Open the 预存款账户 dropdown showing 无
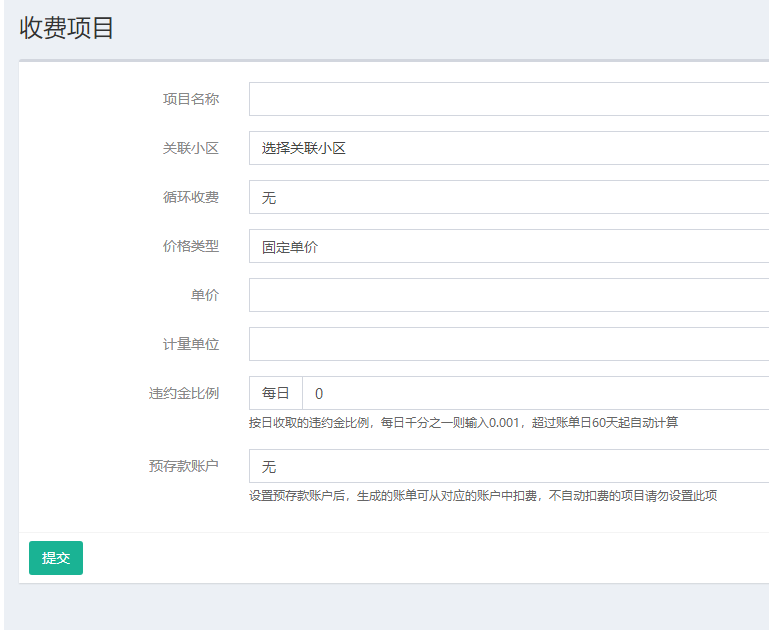Image resolution: width=769 pixels, height=630 pixels. 509,466
